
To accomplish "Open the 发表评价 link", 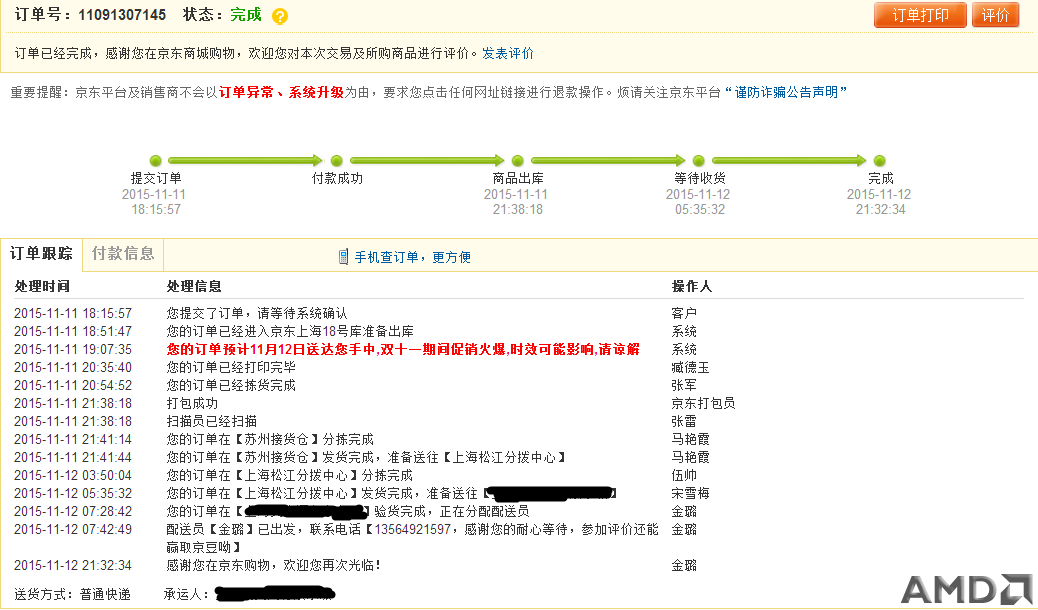I will pyautogui.click(x=508, y=53).
